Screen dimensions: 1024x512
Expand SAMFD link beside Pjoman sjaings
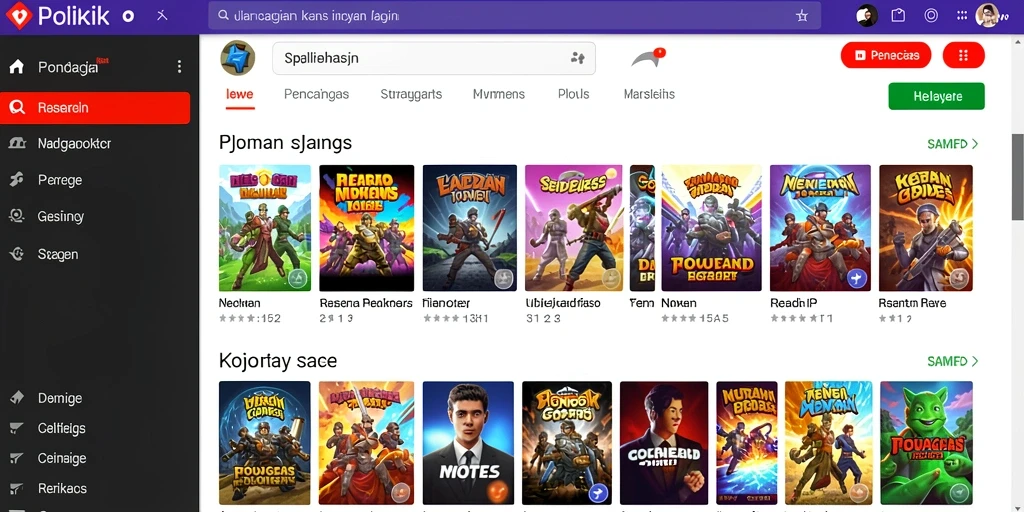pyautogui.click(x=952, y=144)
